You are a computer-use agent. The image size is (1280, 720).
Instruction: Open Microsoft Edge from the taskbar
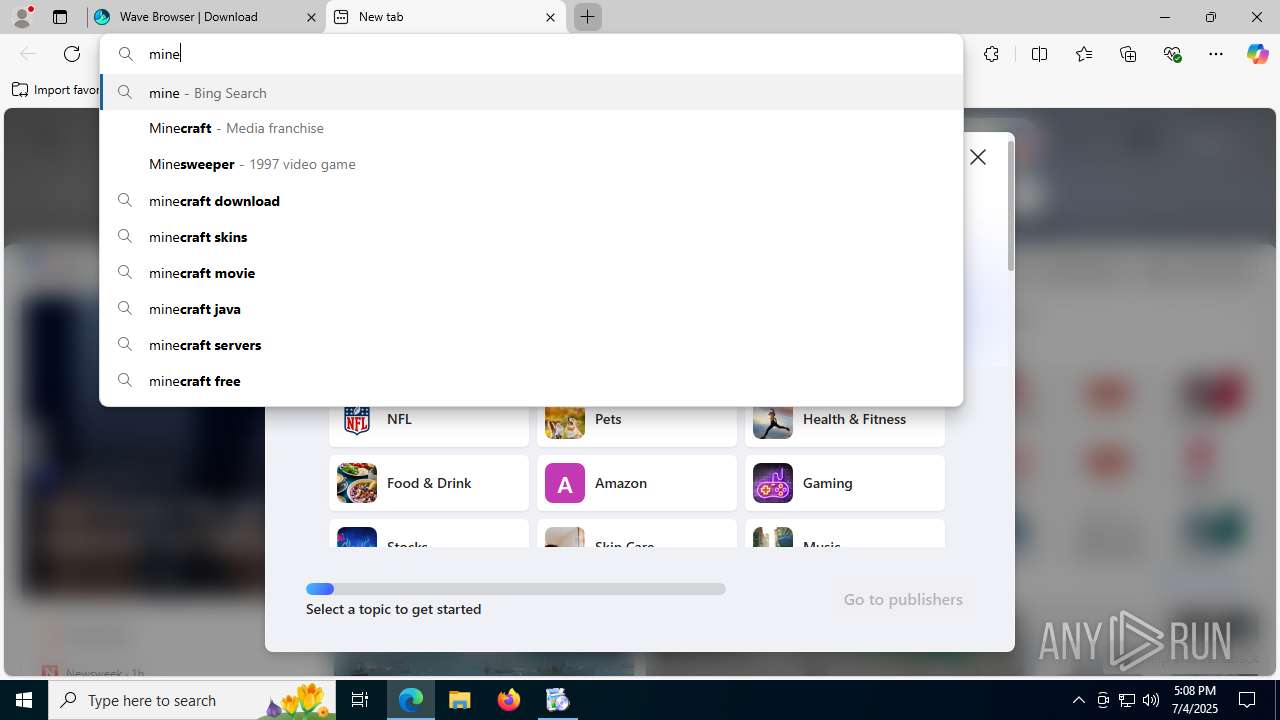pos(411,700)
